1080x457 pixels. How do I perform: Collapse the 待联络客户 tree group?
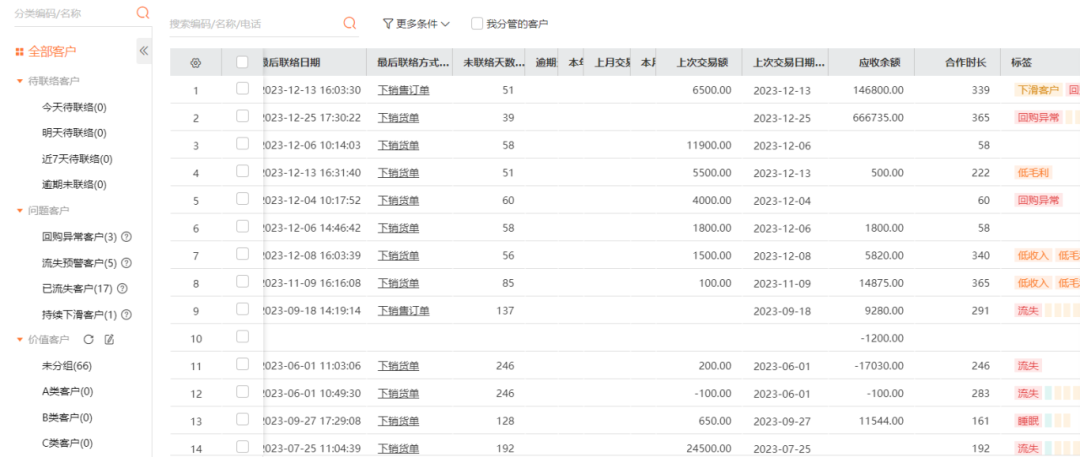click(20, 81)
